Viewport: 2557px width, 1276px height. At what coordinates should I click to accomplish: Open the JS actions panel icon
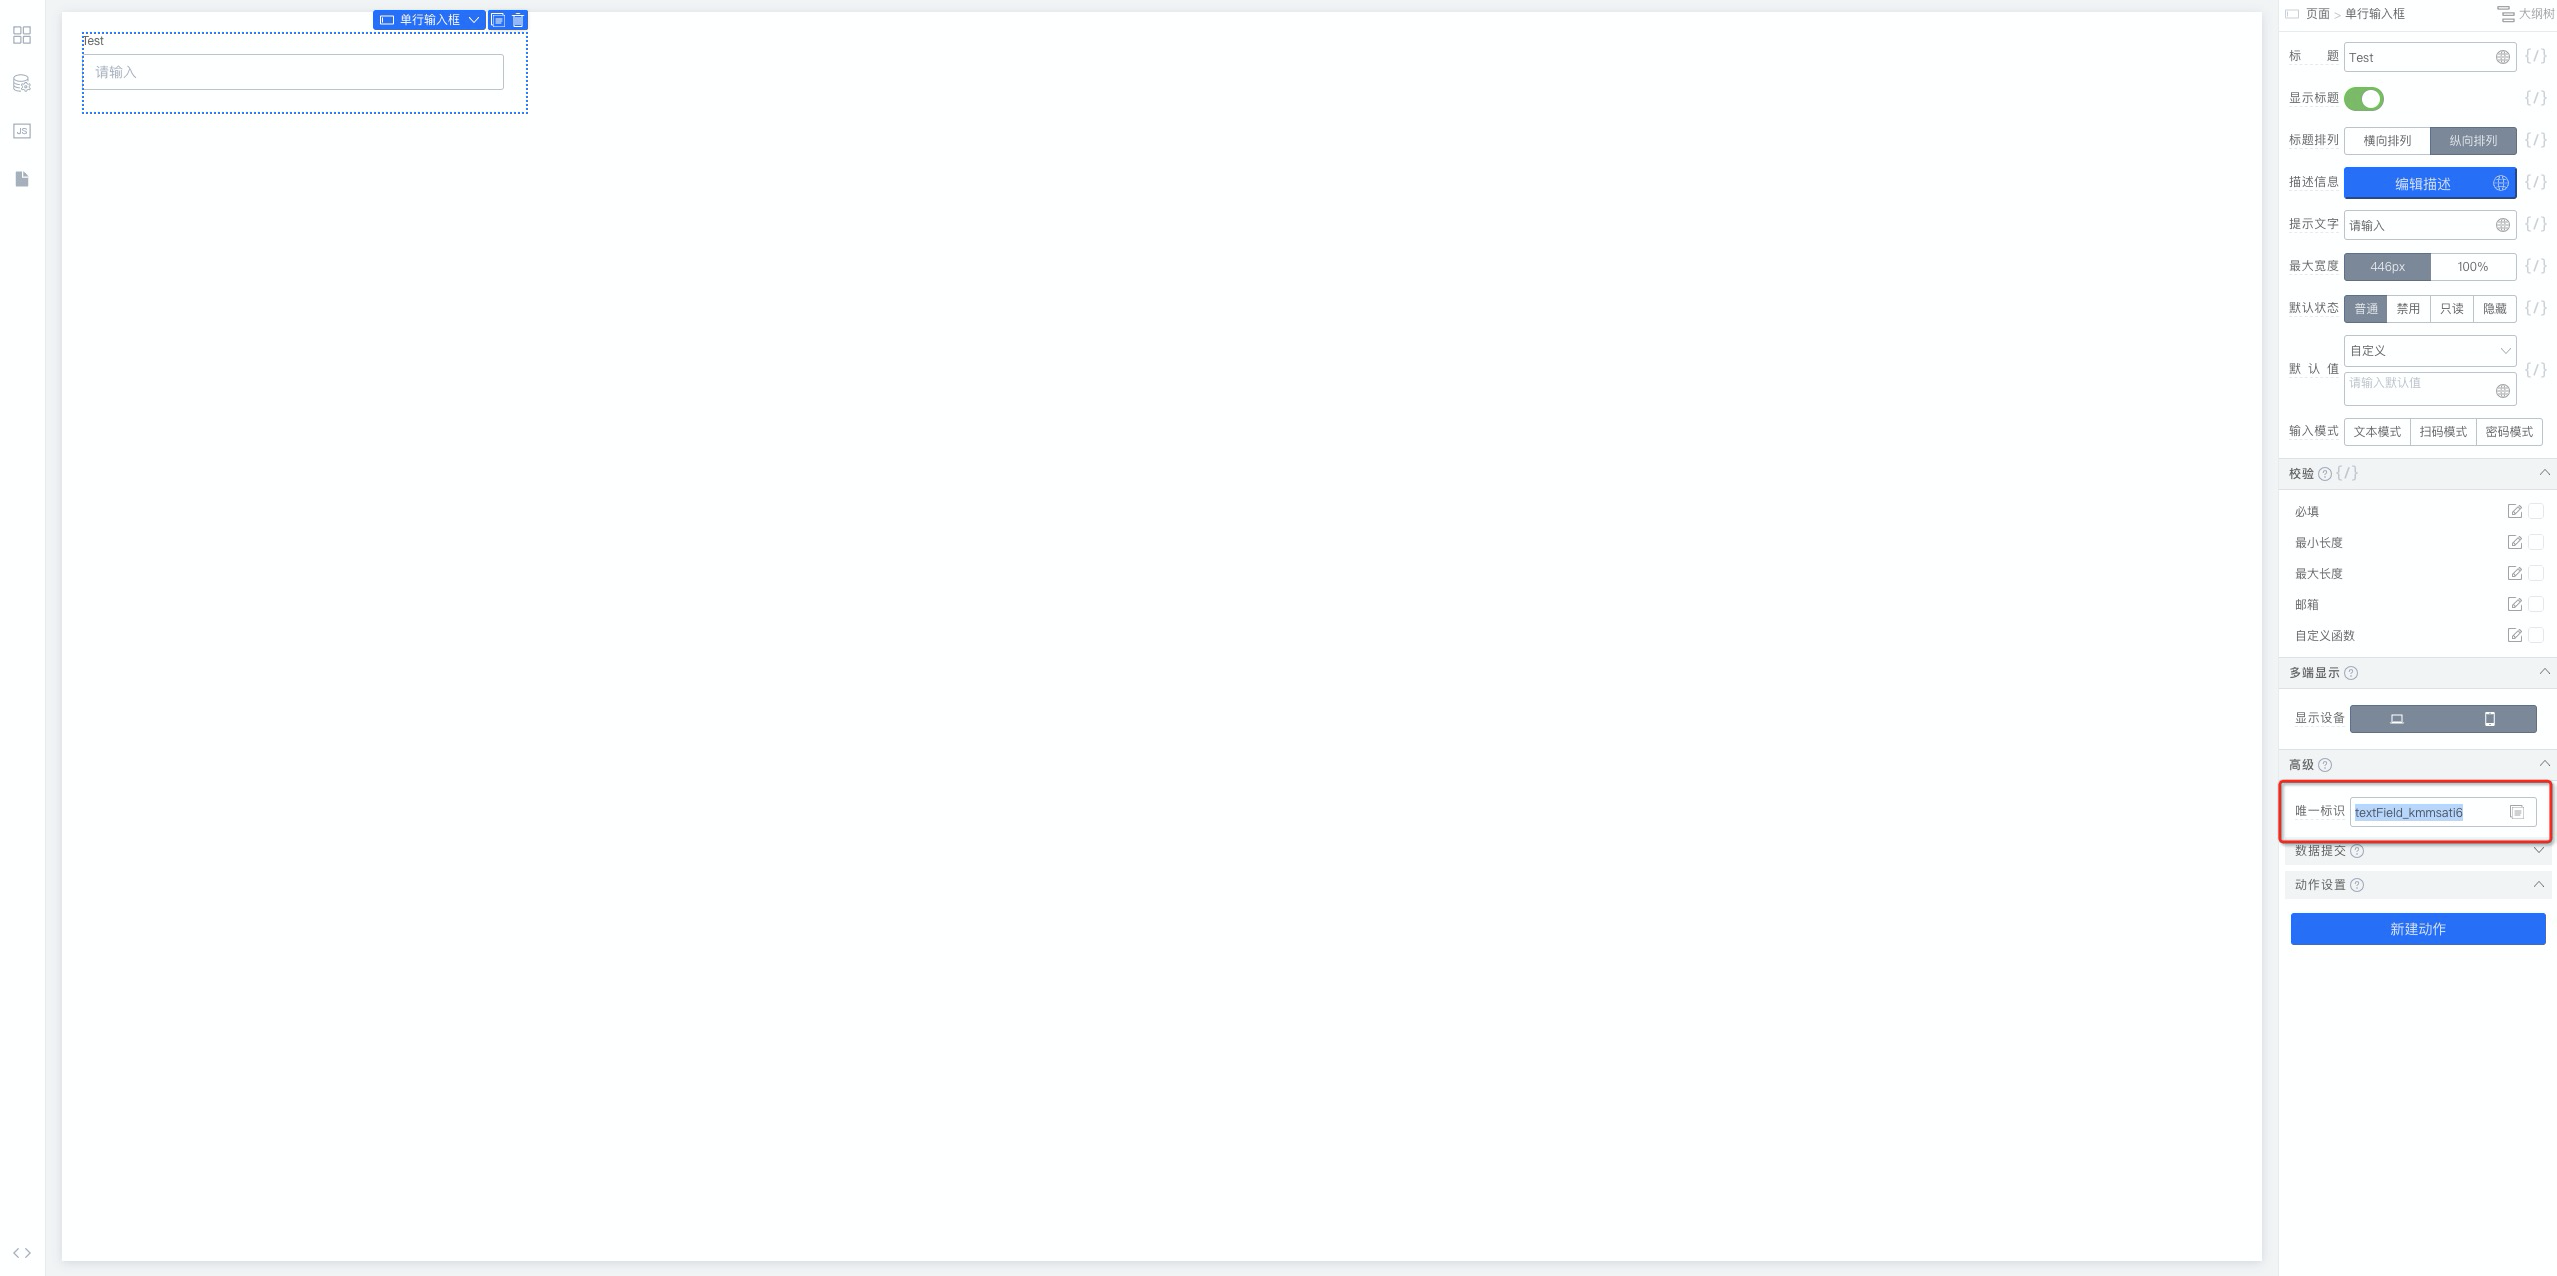point(22,131)
